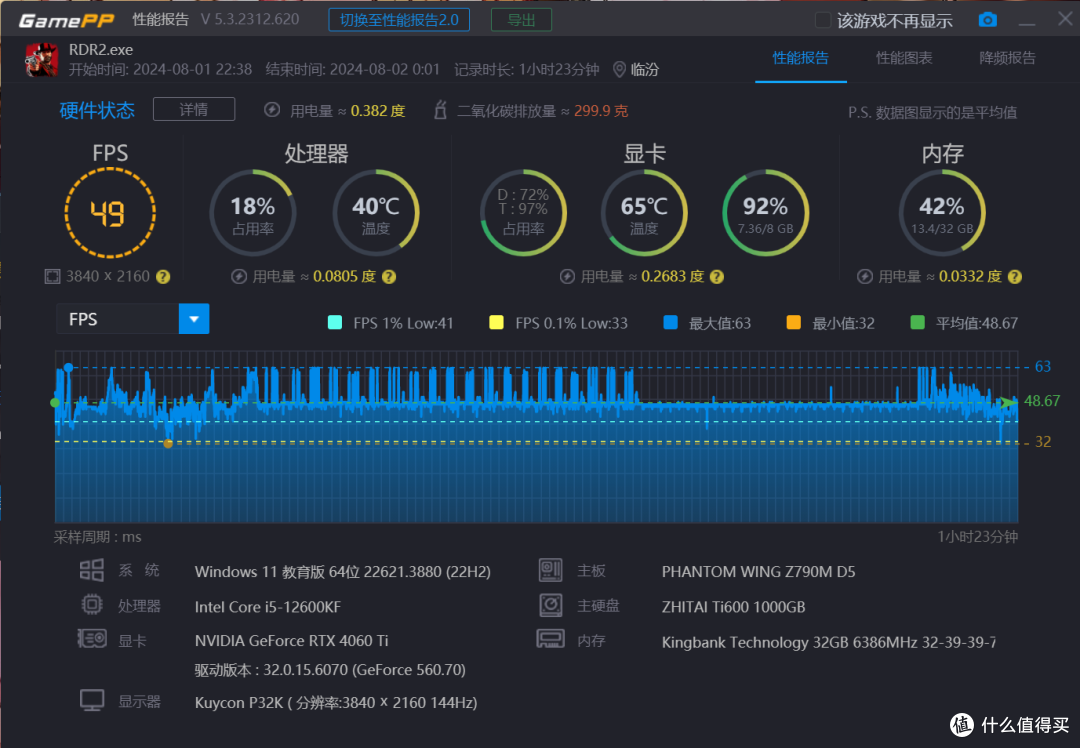Click the Intel Core i5-12600KF text
1080x748 pixels.
click(268, 607)
